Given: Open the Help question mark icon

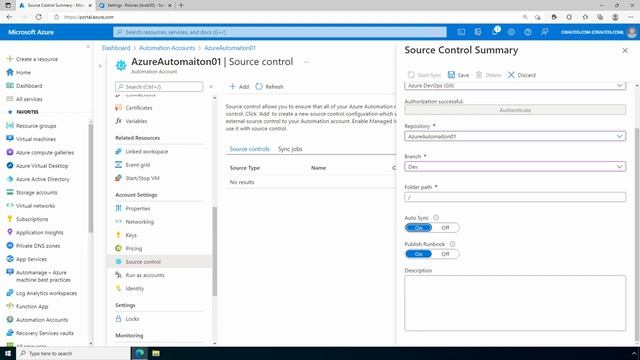Looking at the screenshot, I should tap(528, 32).
